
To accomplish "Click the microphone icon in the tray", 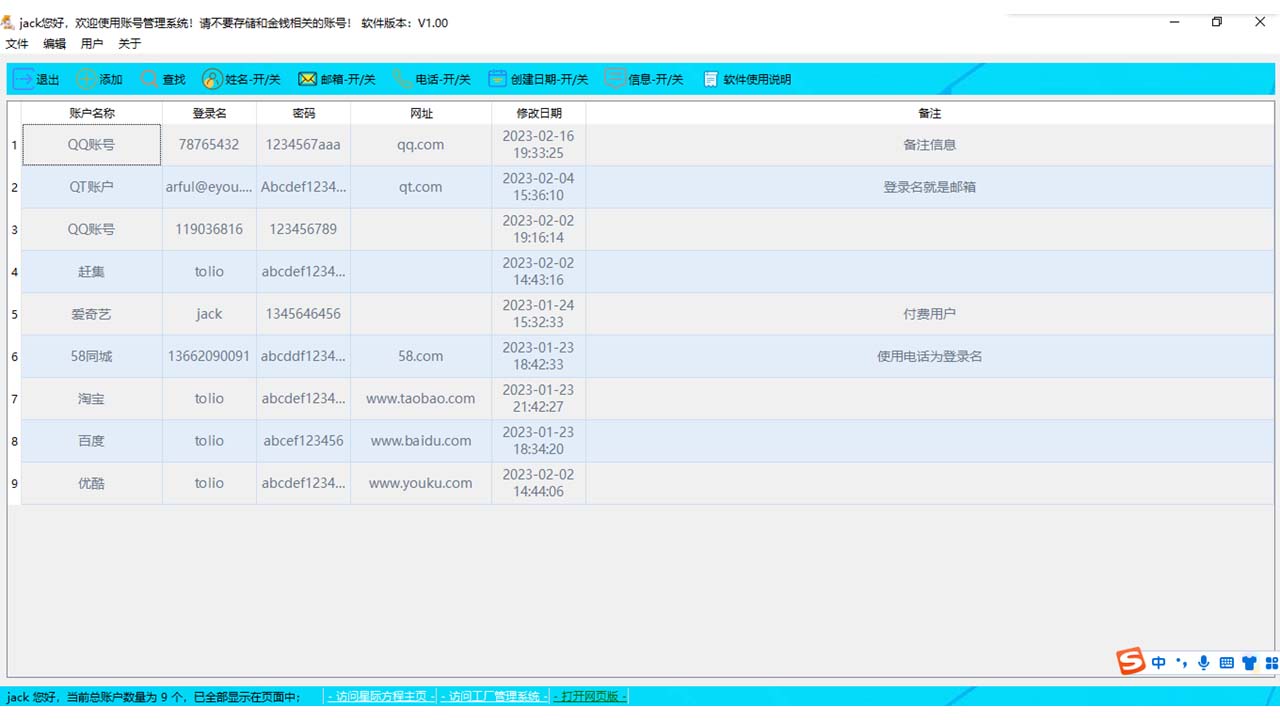I will 1204,662.
